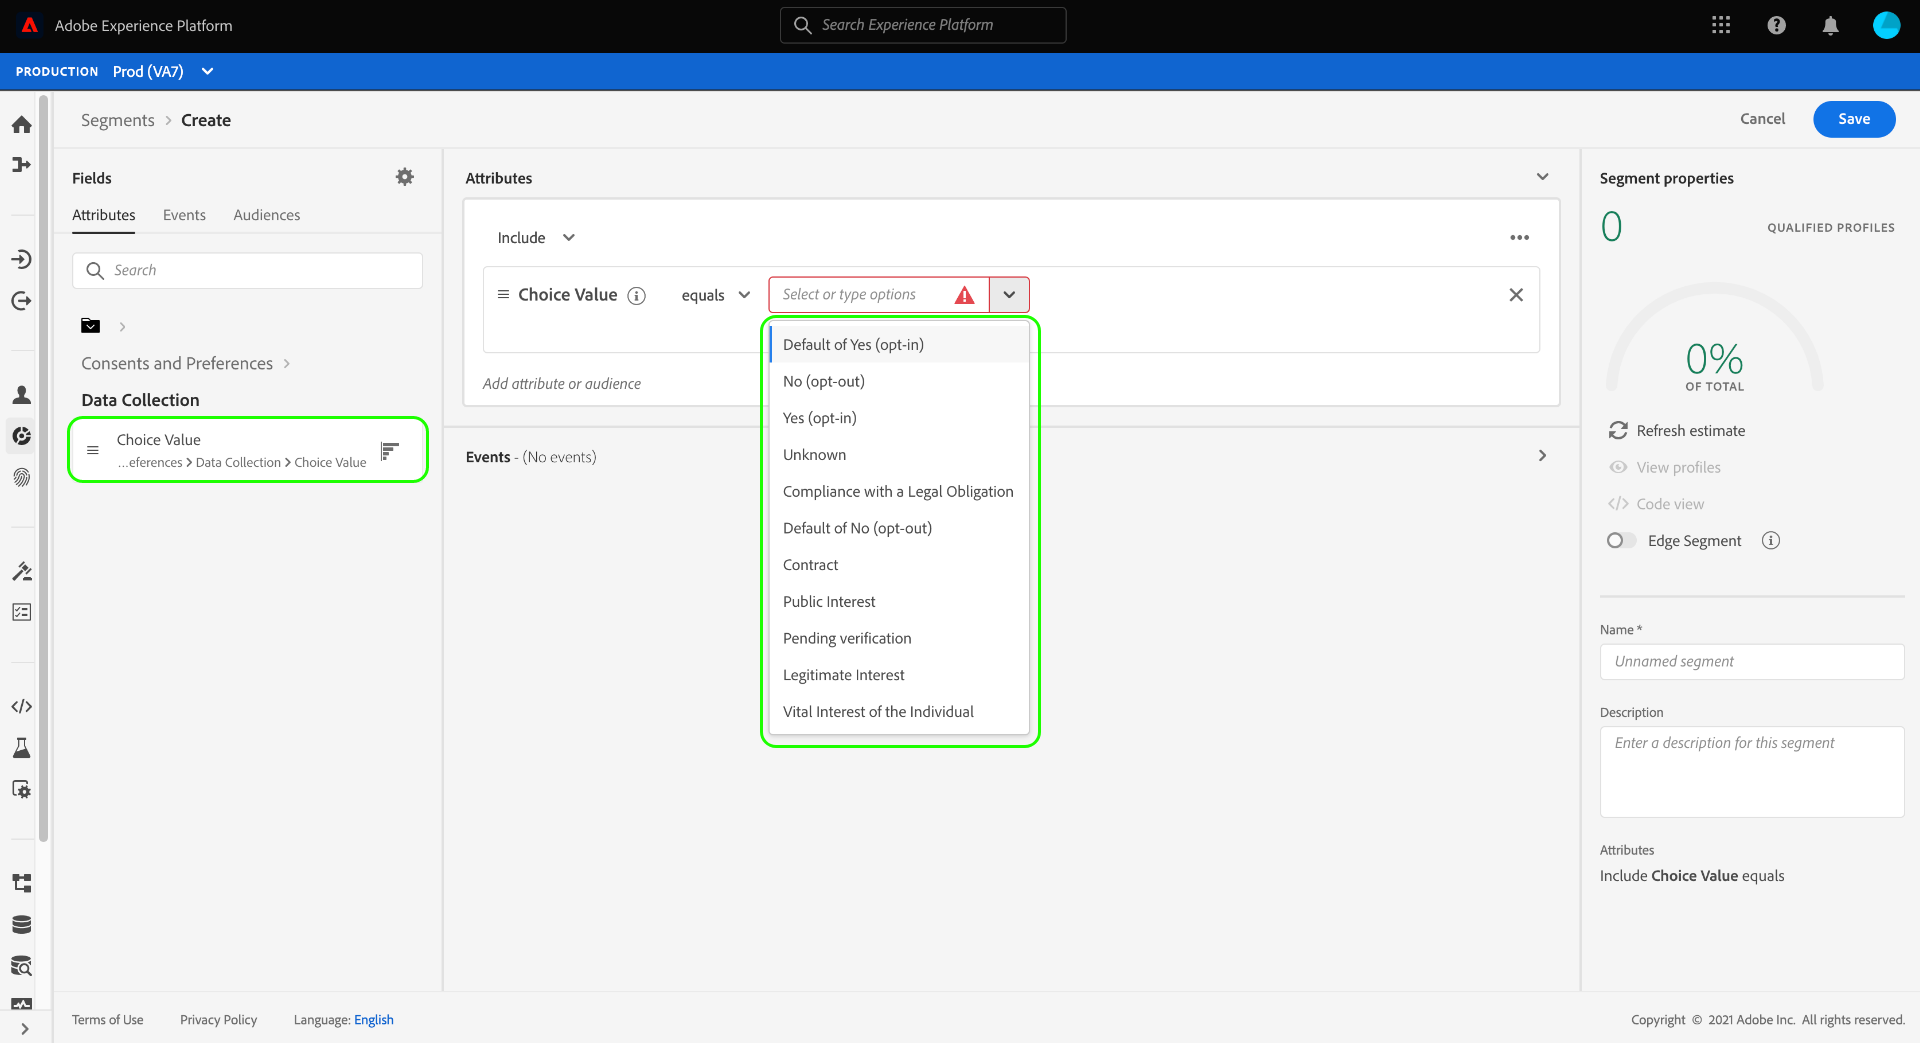Select 'Default of Yes (opt-in)' option
The height and width of the screenshot is (1043, 1920).
tap(899, 345)
